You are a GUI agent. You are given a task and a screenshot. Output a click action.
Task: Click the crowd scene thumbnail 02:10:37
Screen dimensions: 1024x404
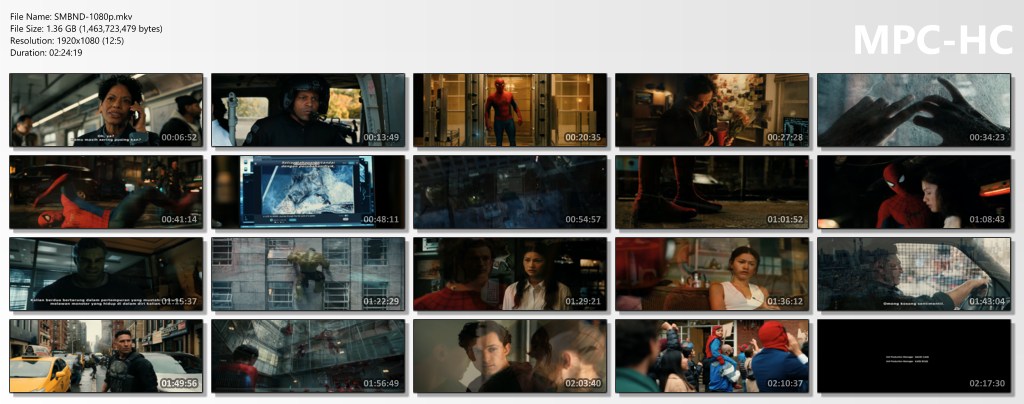[x=712, y=356]
